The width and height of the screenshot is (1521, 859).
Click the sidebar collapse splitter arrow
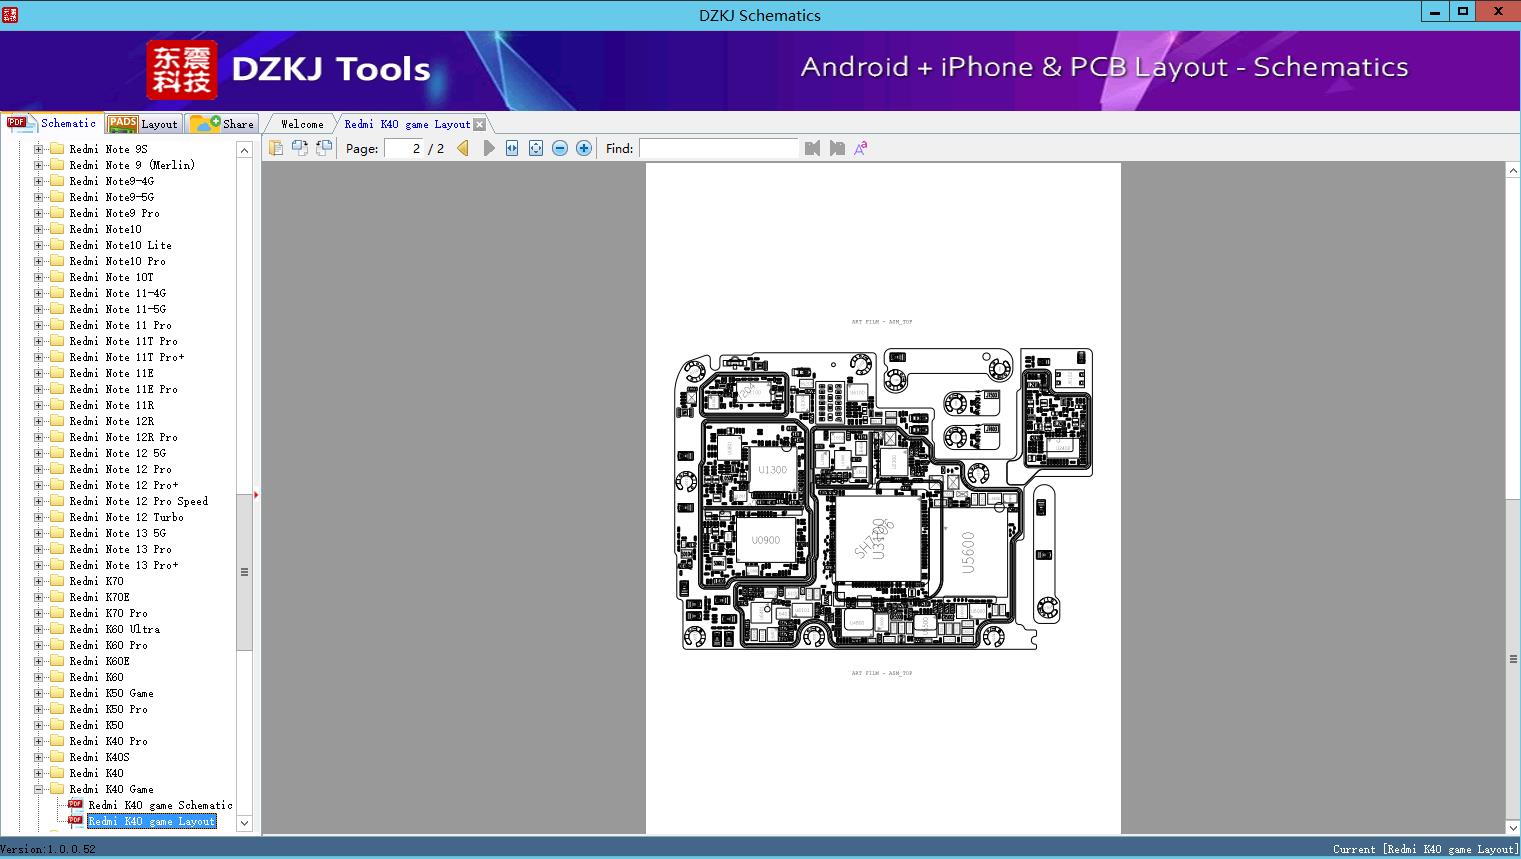coord(257,494)
